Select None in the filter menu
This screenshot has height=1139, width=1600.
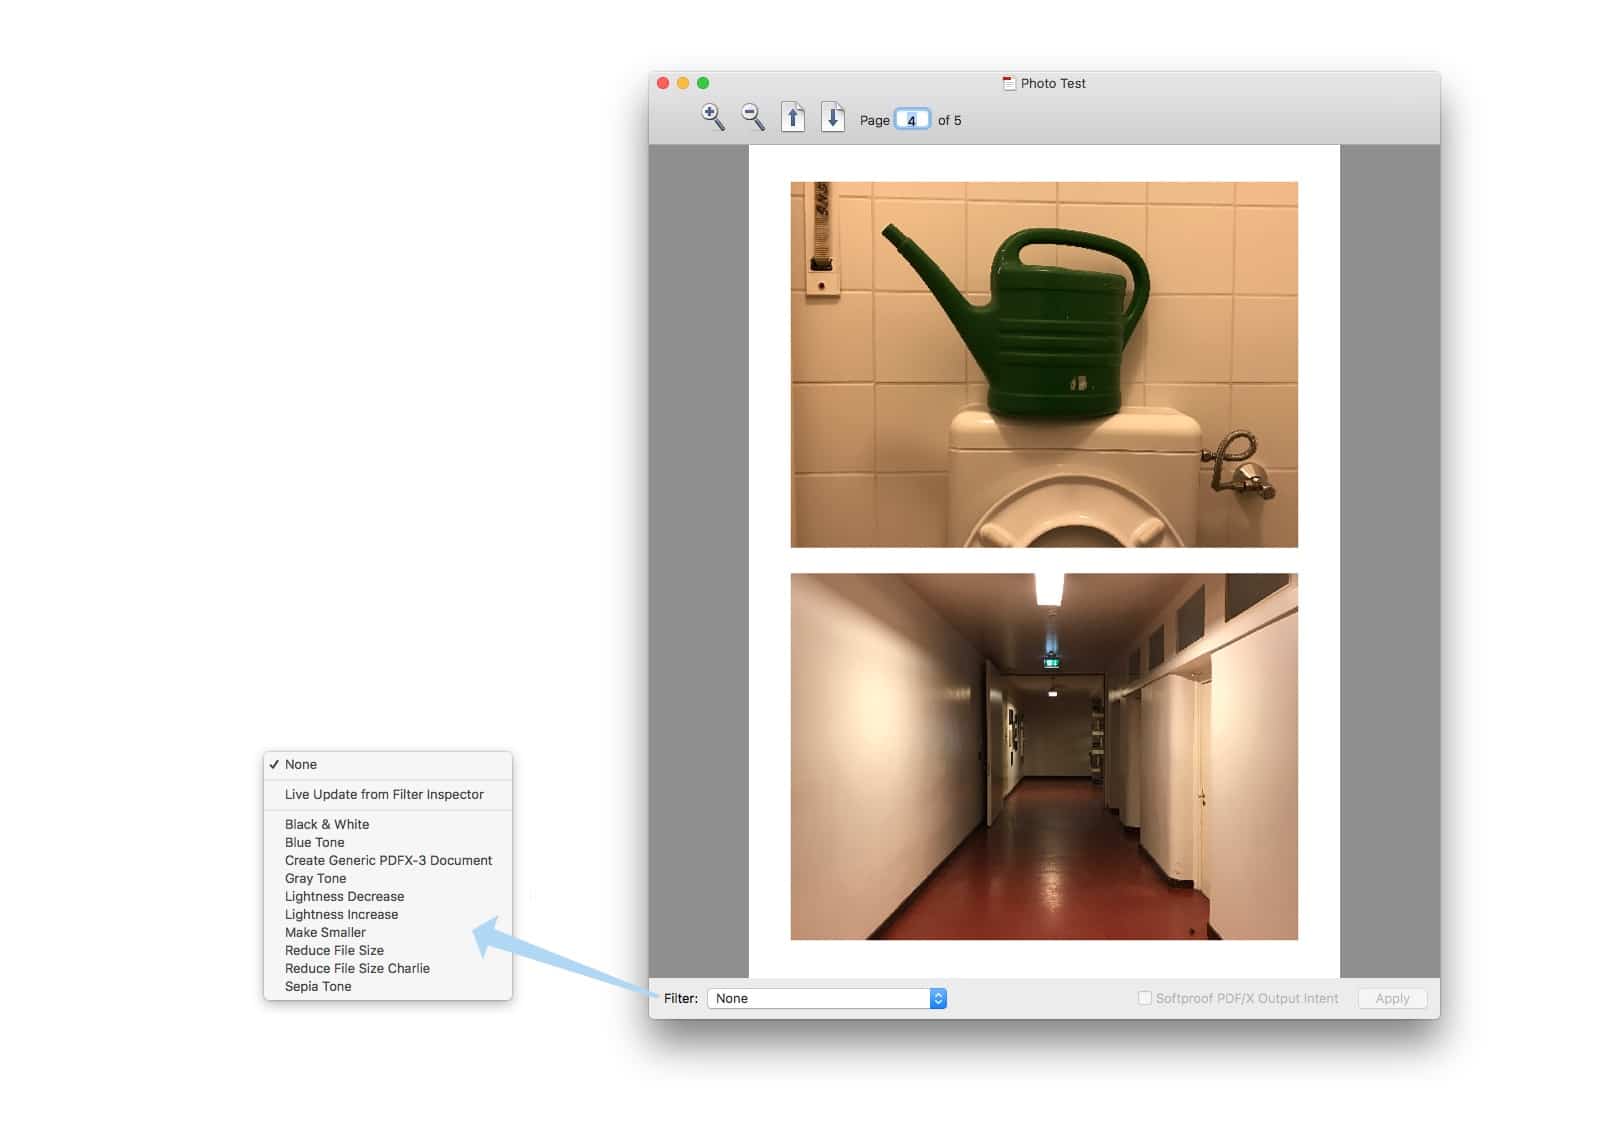point(301,765)
